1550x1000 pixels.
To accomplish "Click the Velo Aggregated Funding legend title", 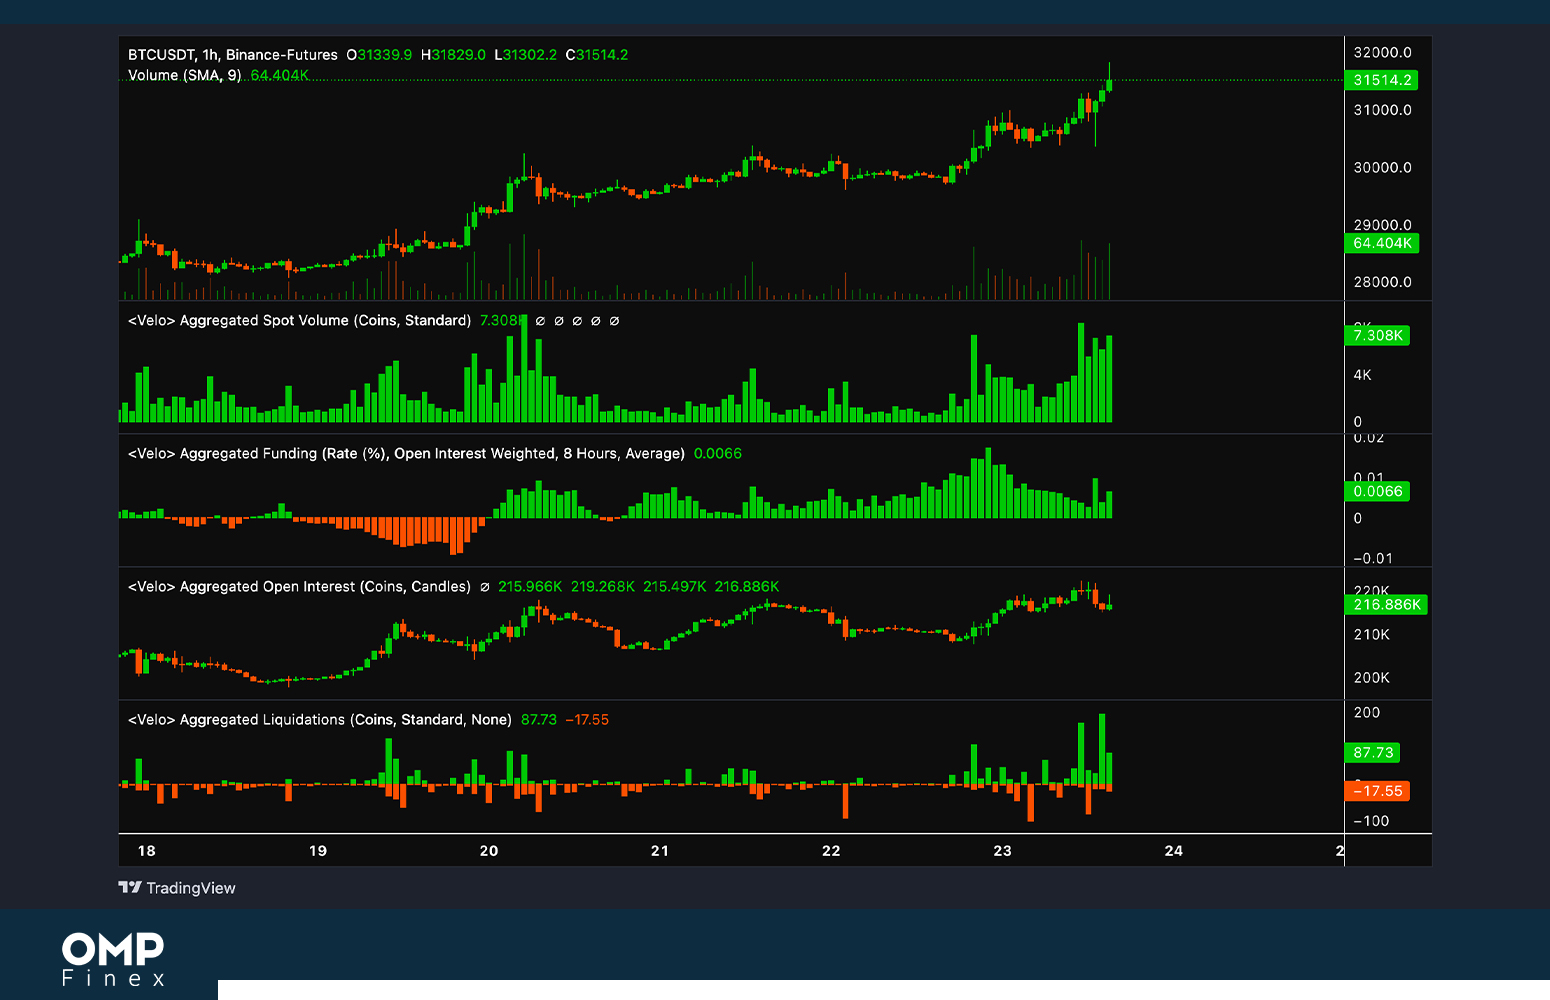I will tap(406, 453).
